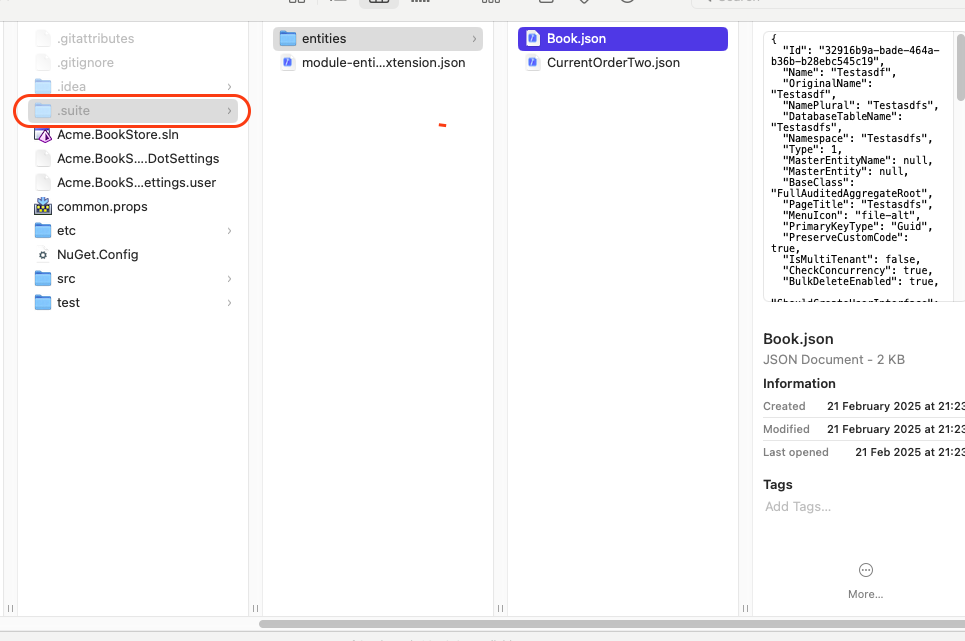Image resolution: width=965 pixels, height=641 pixels.
Task: Click the common.props file icon
Action: [43, 207]
